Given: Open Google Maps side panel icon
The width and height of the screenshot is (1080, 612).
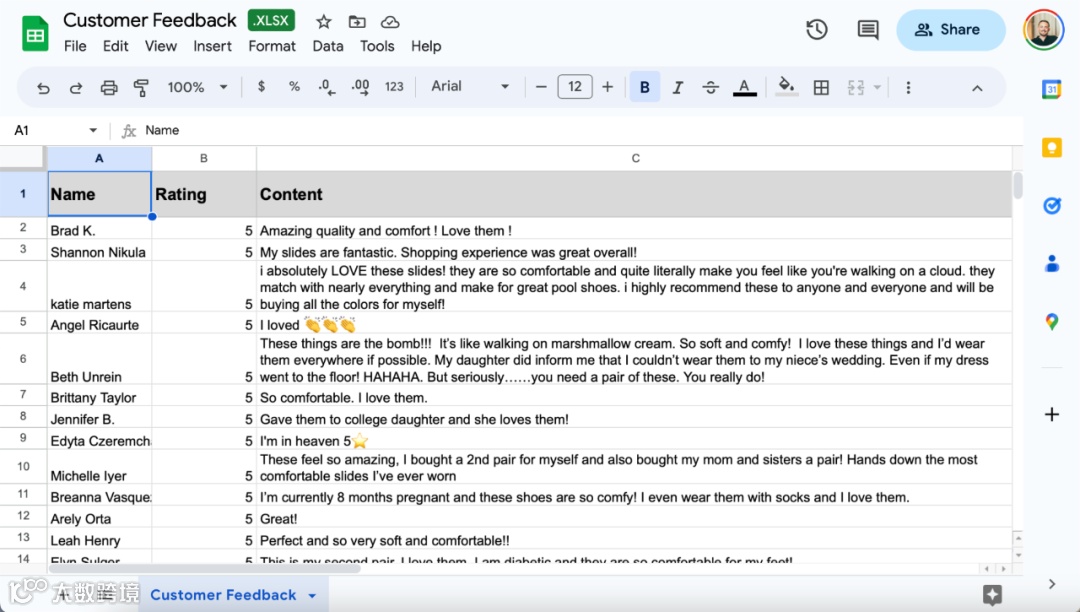Looking at the screenshot, I should [x=1052, y=321].
